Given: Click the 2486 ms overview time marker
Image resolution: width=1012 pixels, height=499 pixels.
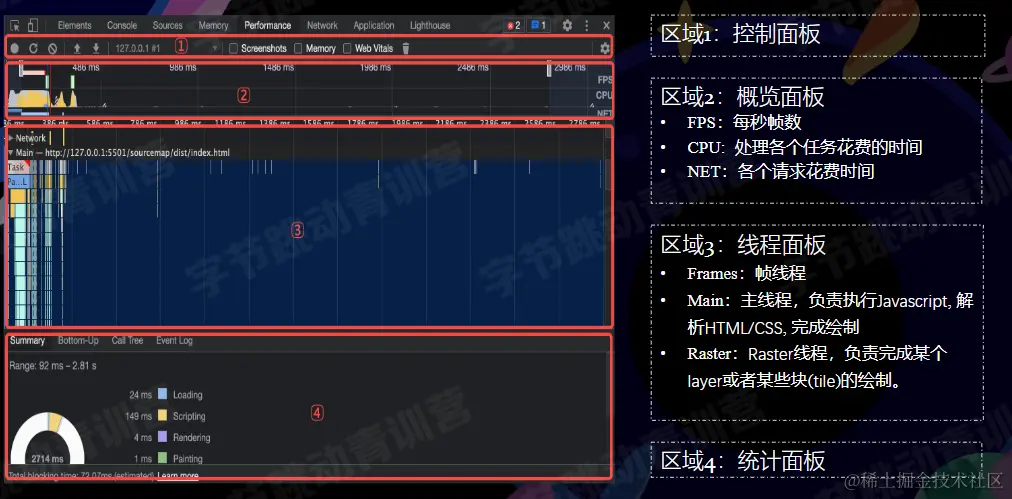Looking at the screenshot, I should pyautogui.click(x=472, y=67).
